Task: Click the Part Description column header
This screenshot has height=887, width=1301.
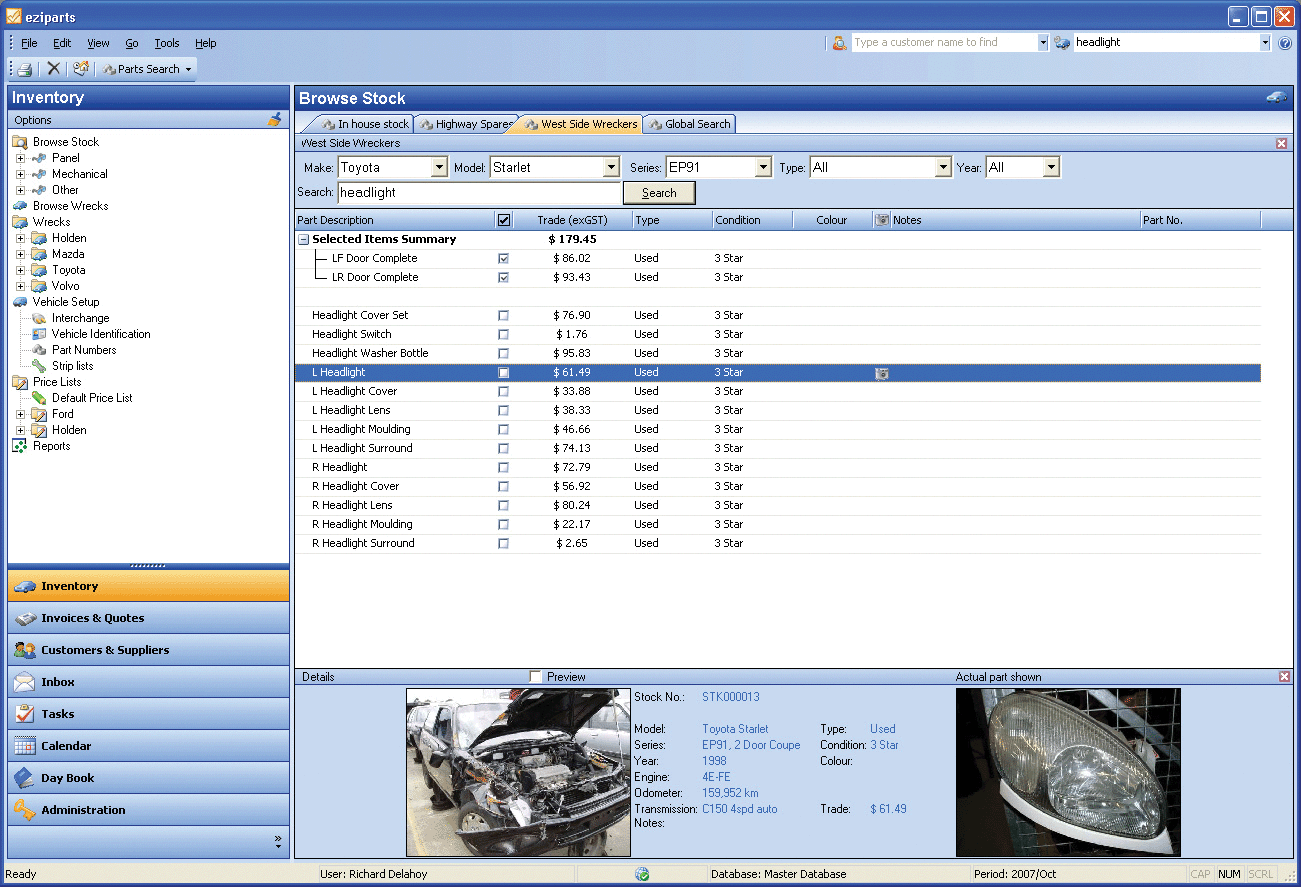Action: (395, 220)
